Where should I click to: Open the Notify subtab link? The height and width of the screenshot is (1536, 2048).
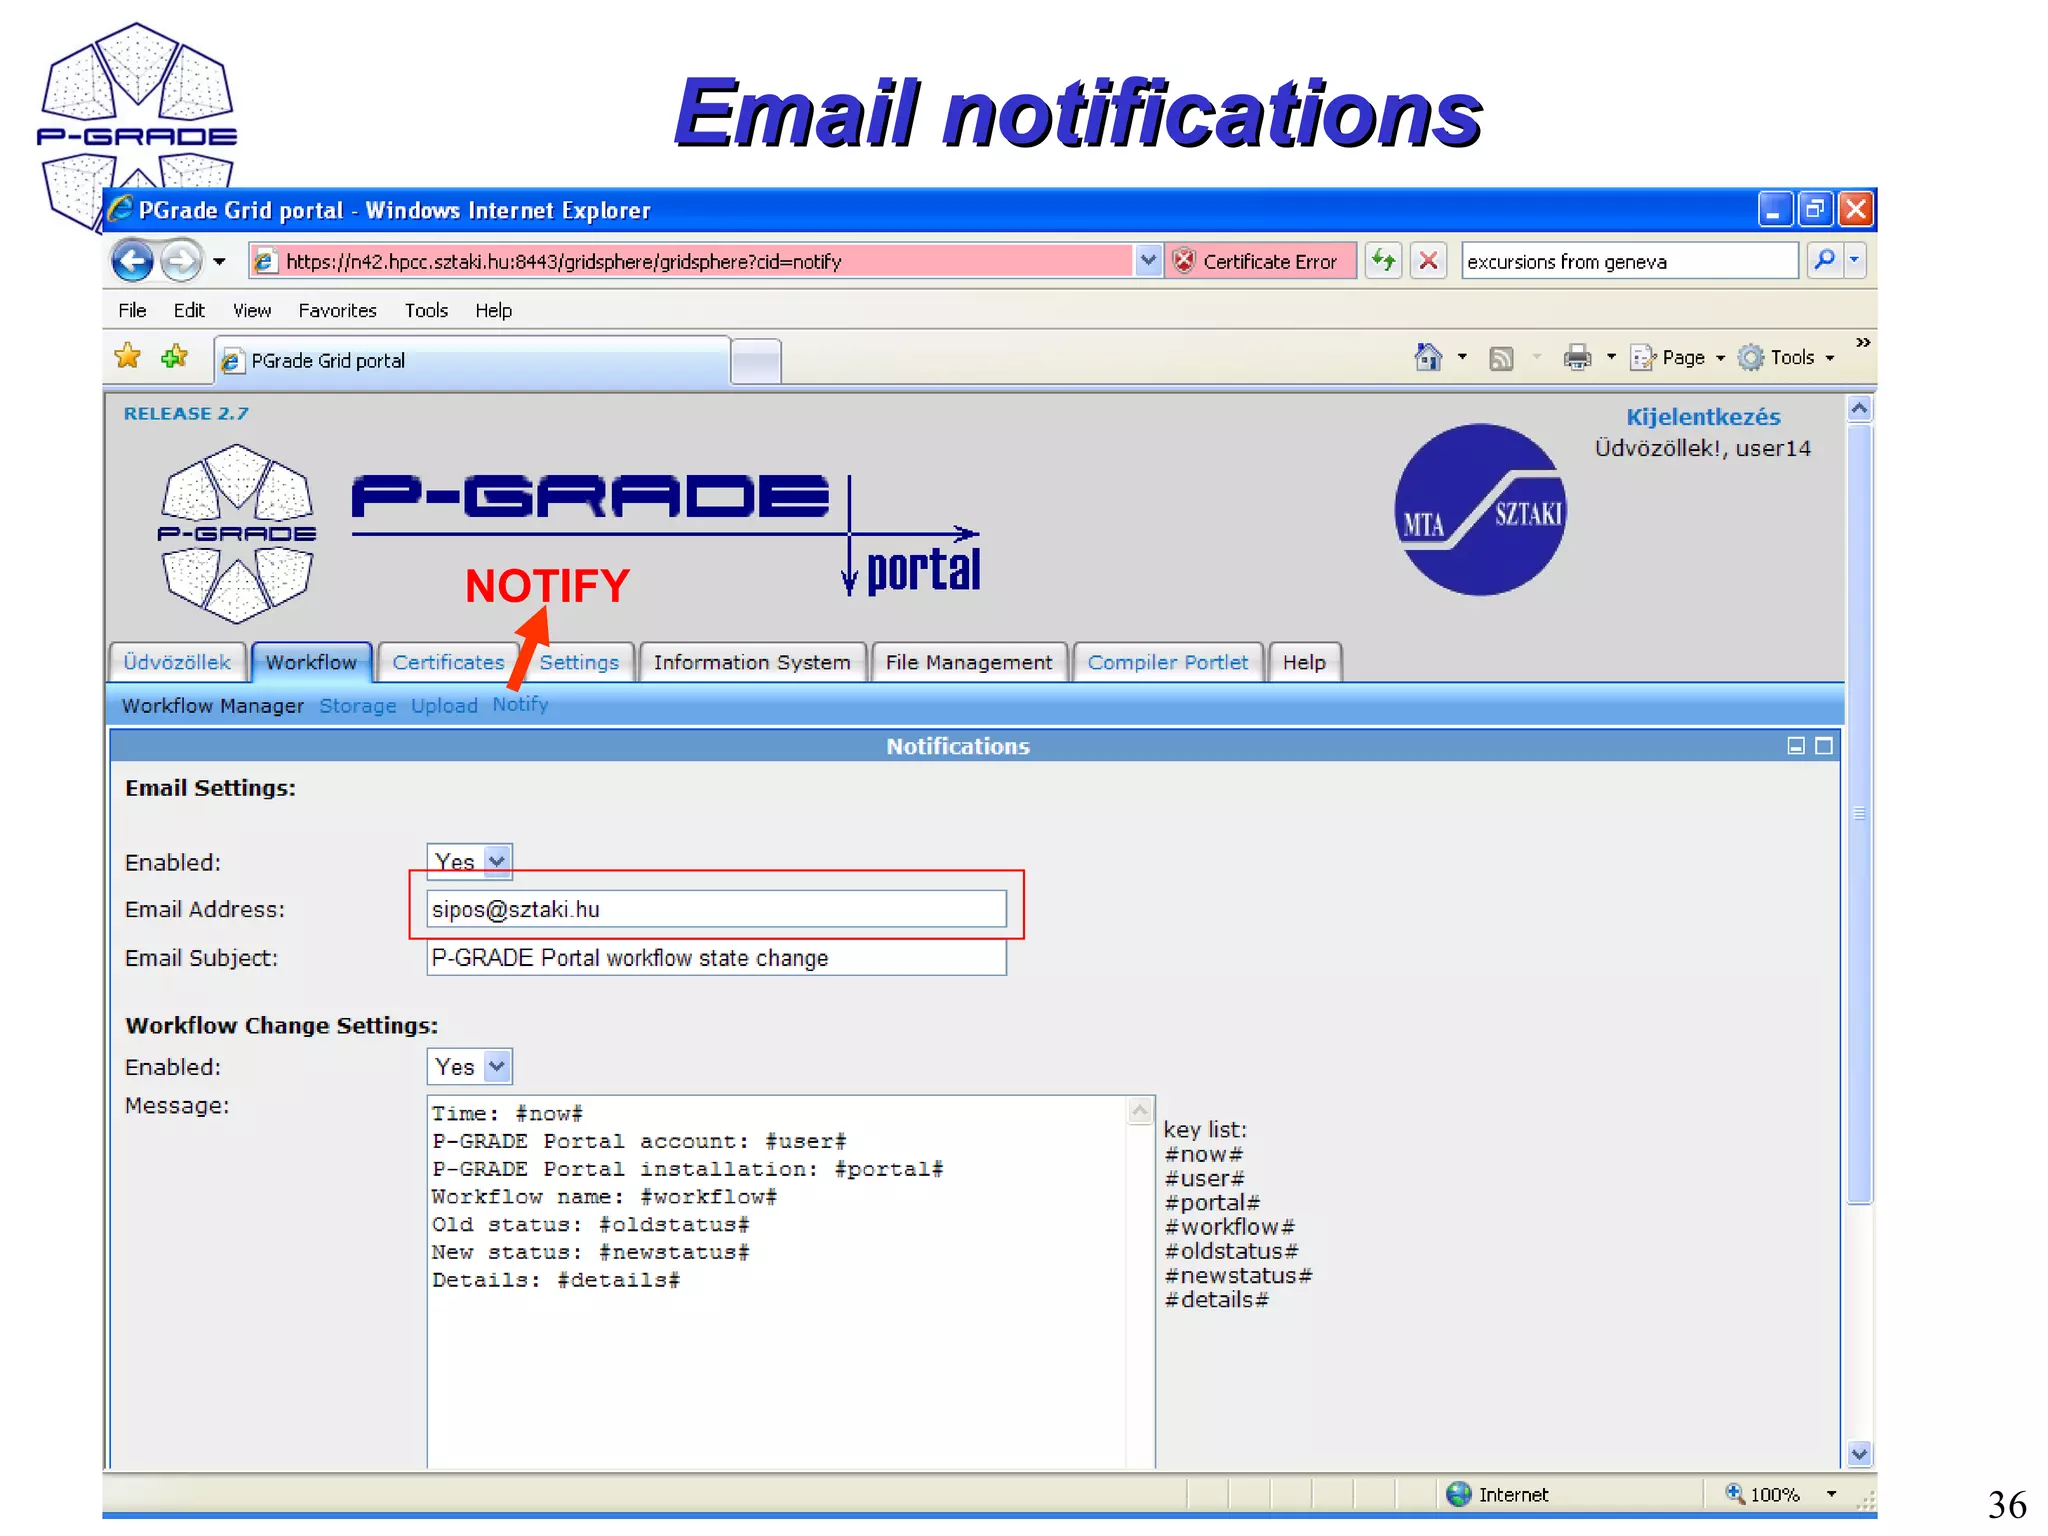(x=520, y=704)
